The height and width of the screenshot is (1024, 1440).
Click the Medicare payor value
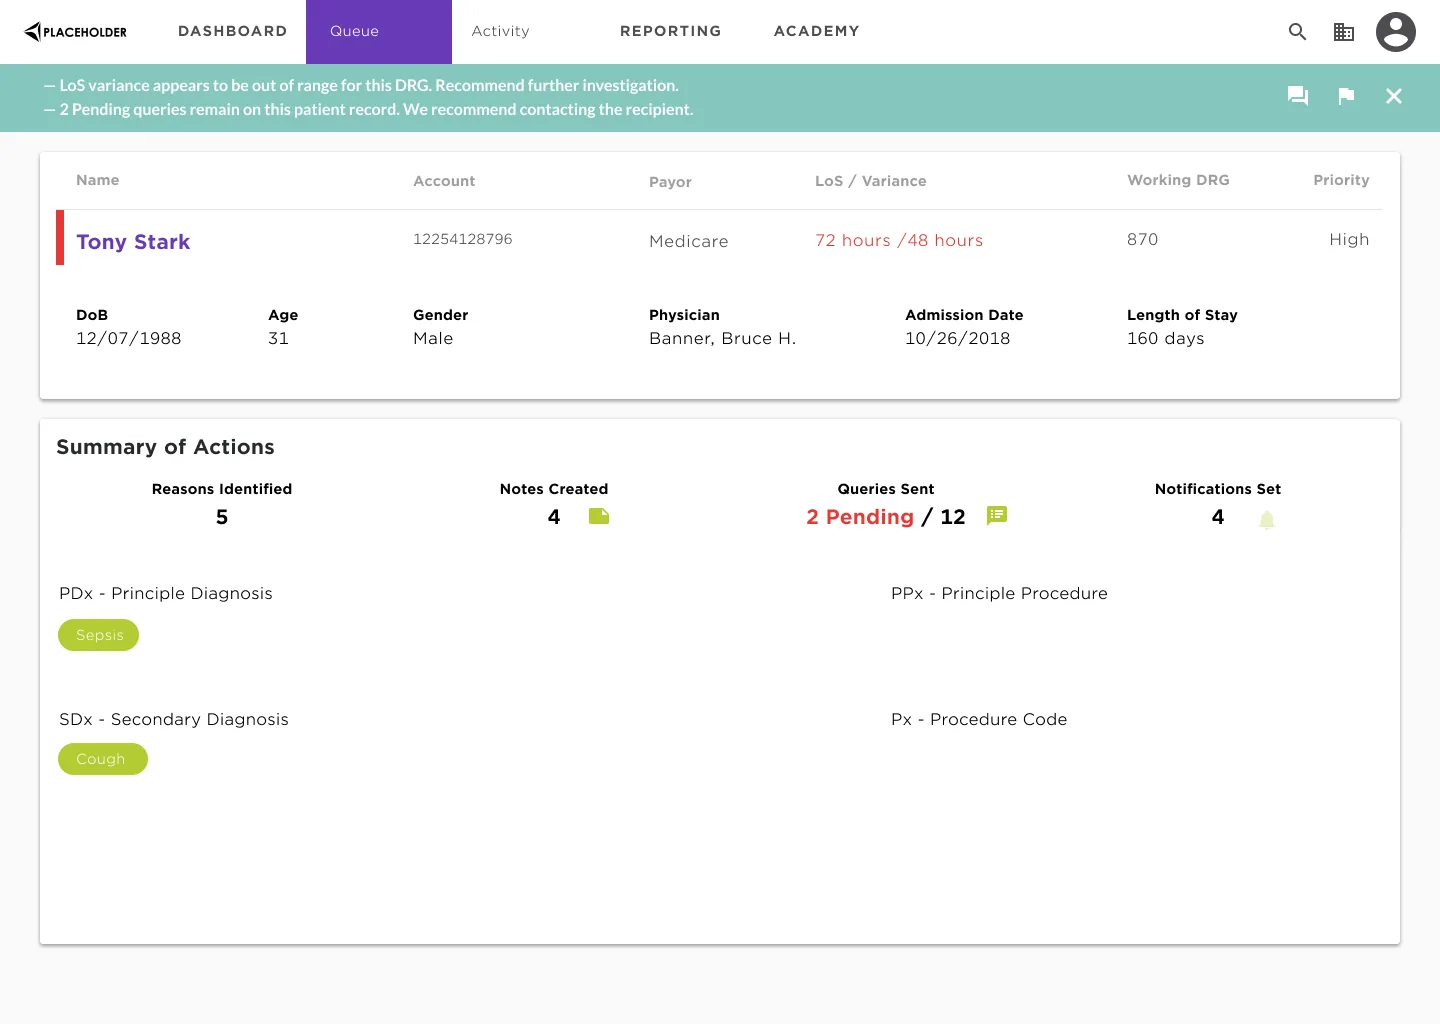pyautogui.click(x=689, y=241)
